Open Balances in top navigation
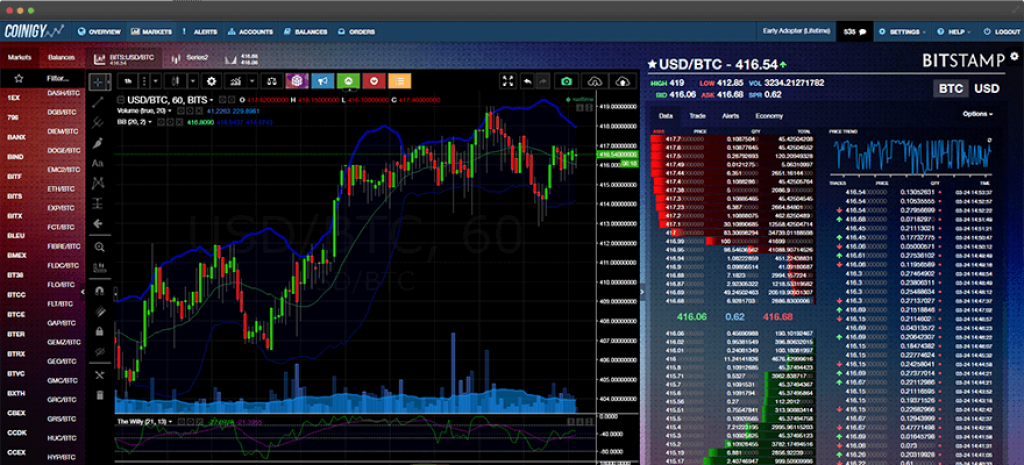The width and height of the screenshot is (1024, 465). pyautogui.click(x=306, y=31)
